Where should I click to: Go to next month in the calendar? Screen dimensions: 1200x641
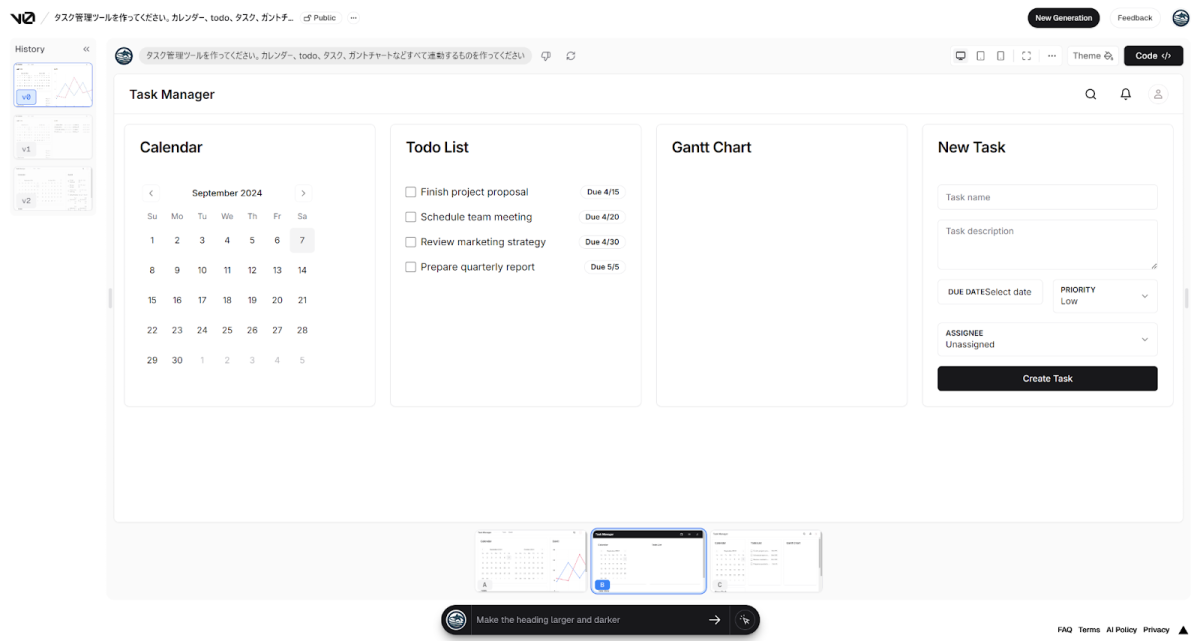(303, 193)
